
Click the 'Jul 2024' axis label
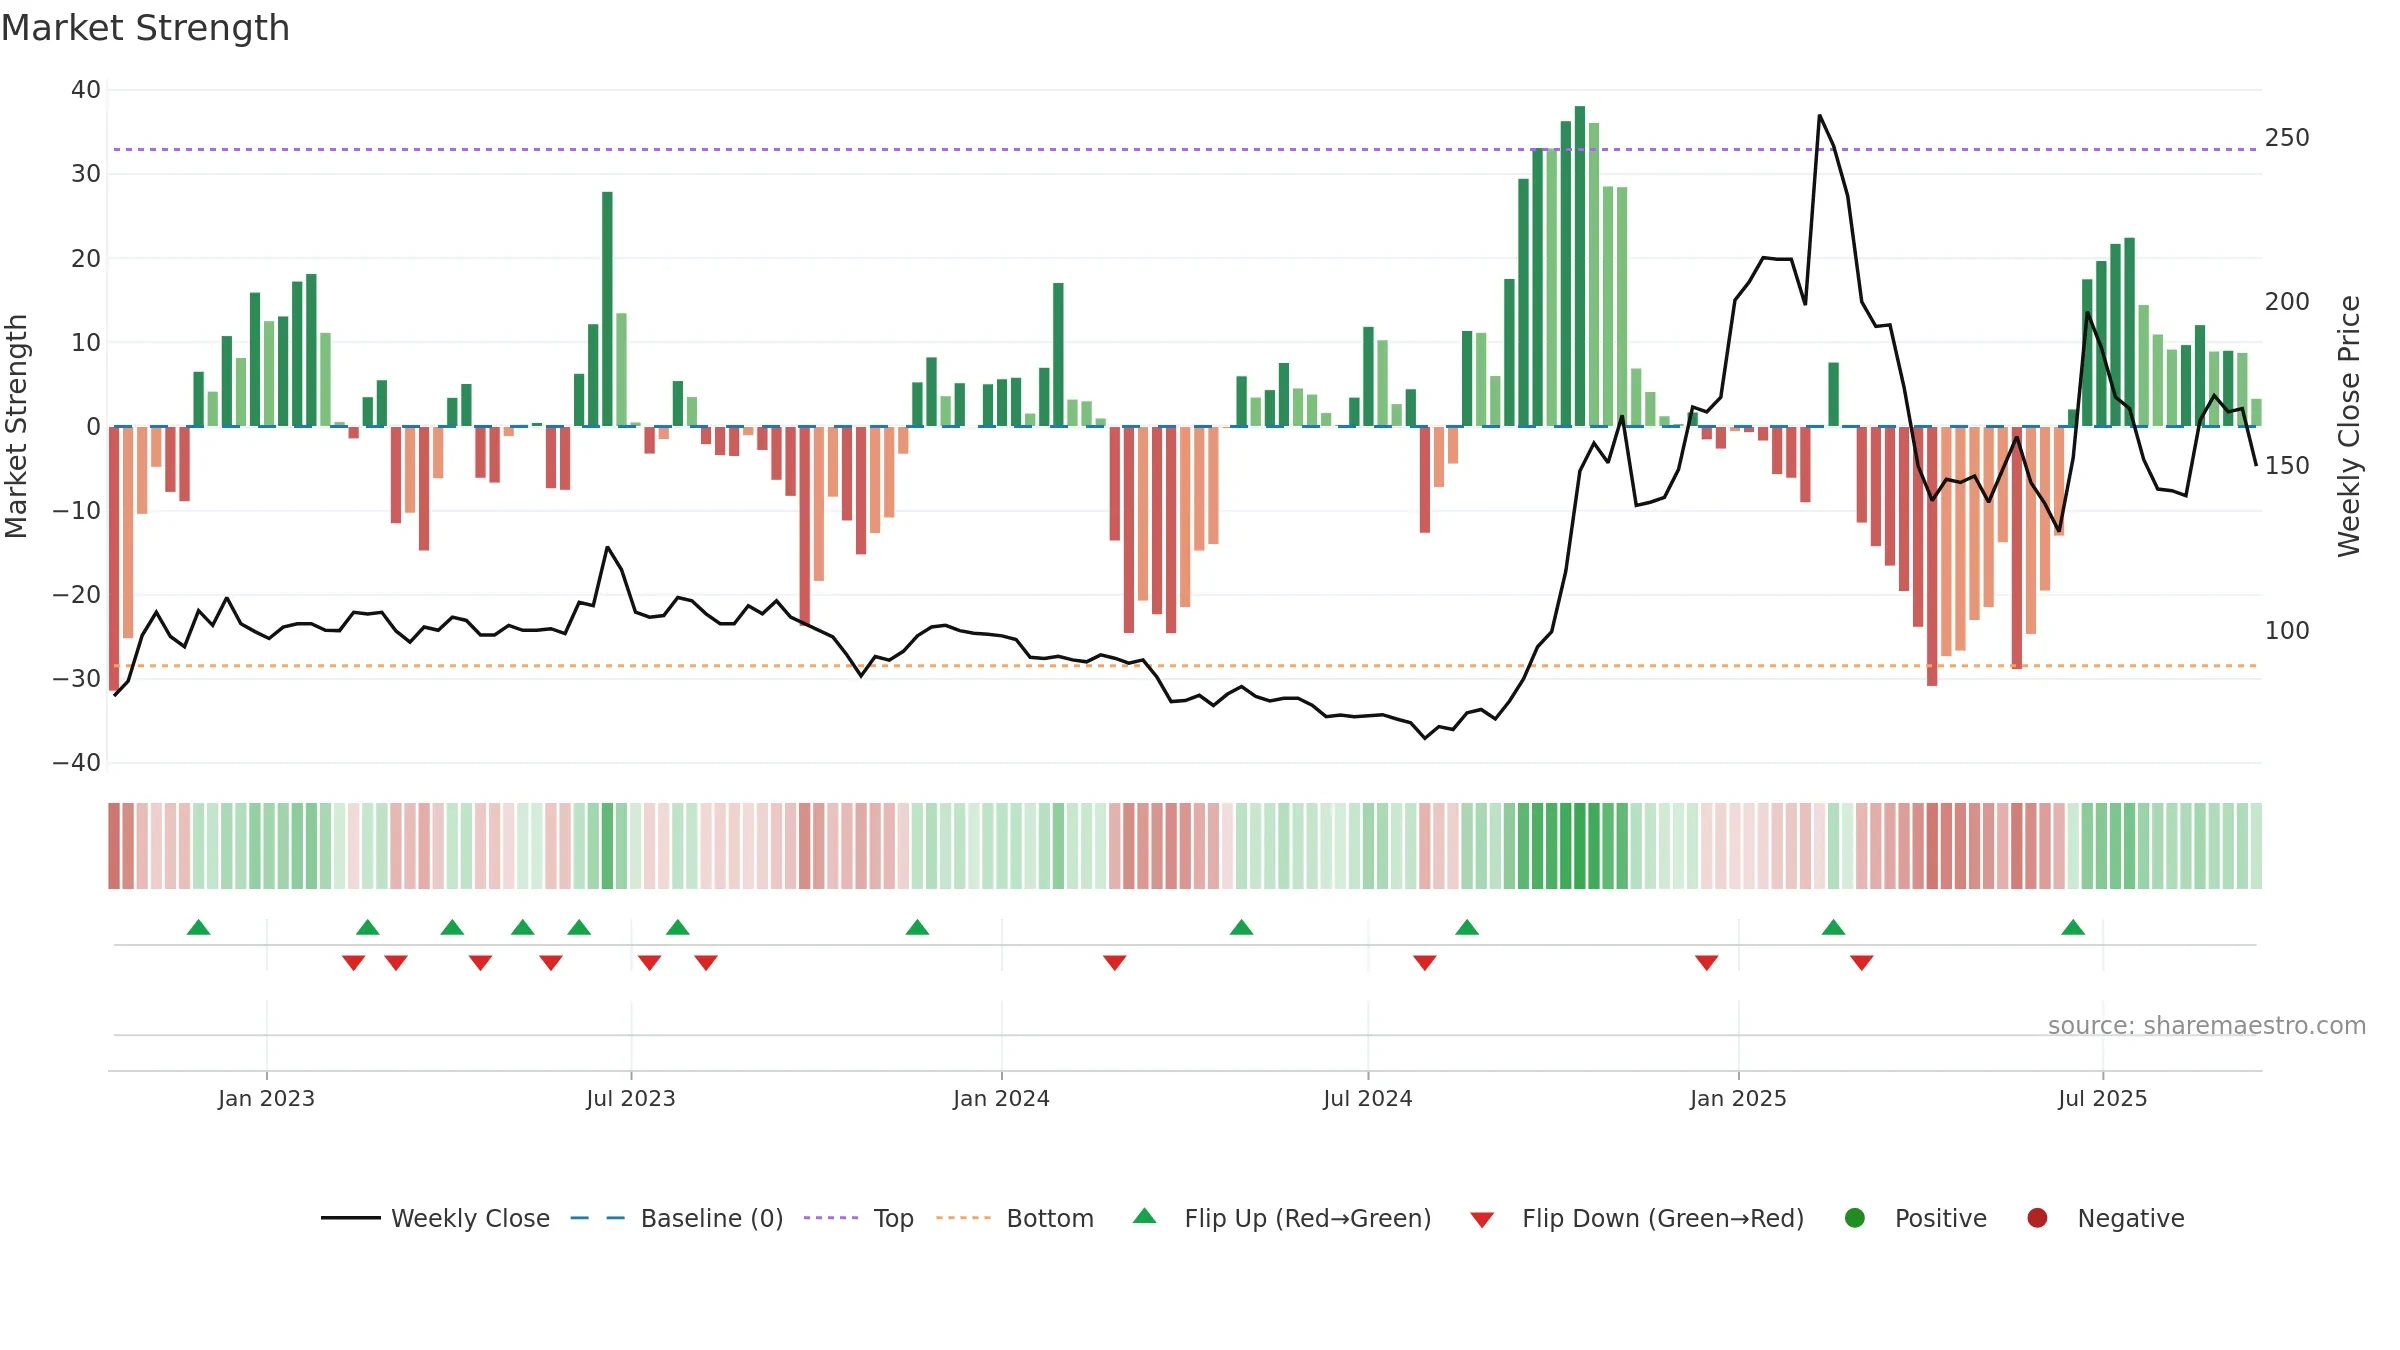click(x=1368, y=1098)
